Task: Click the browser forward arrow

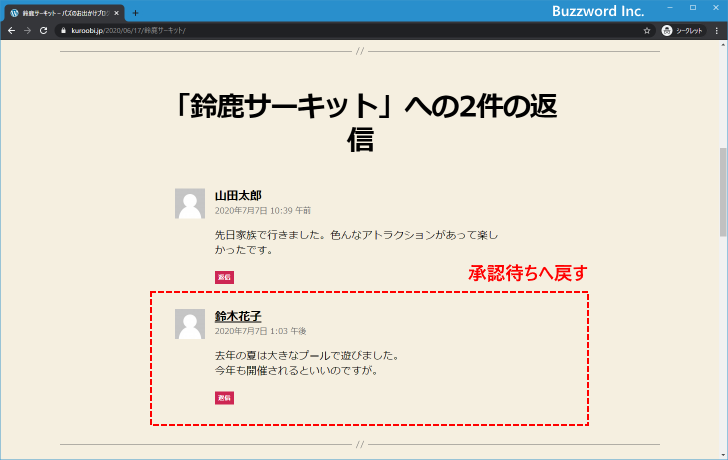Action: tap(27, 31)
